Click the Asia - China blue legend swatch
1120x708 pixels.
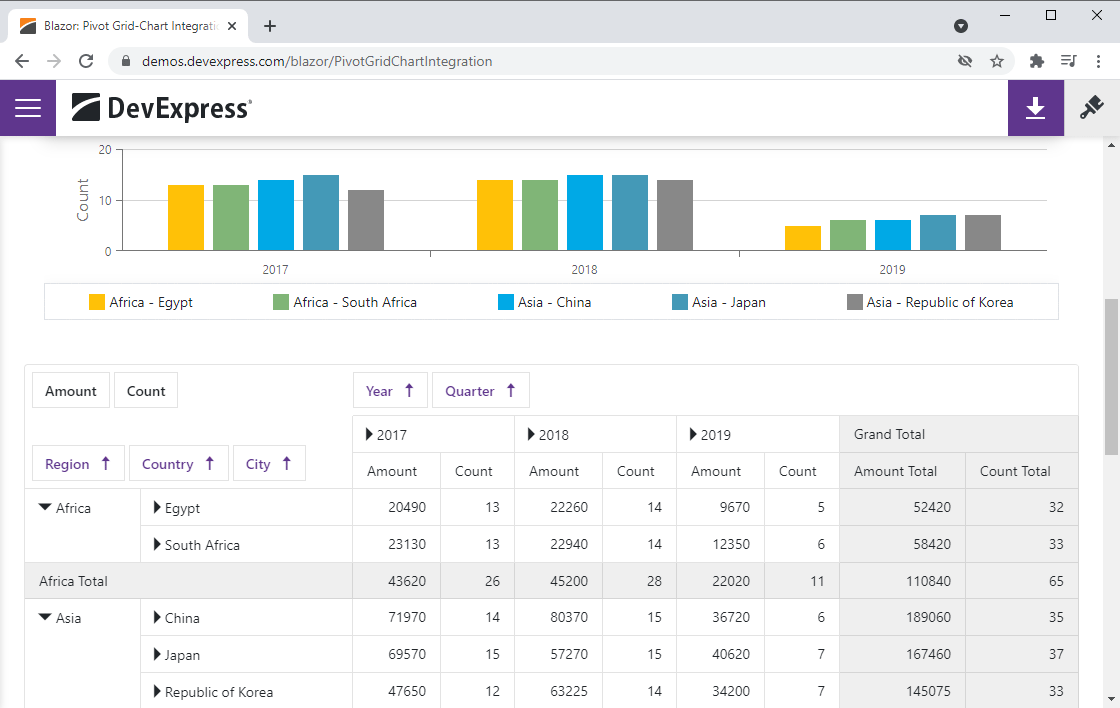point(506,302)
